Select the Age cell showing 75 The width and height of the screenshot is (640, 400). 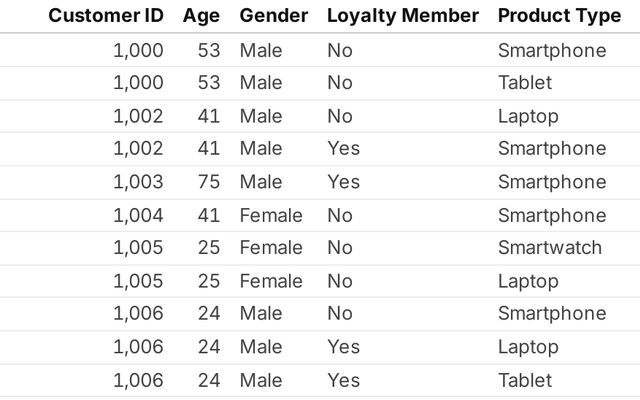point(208,182)
